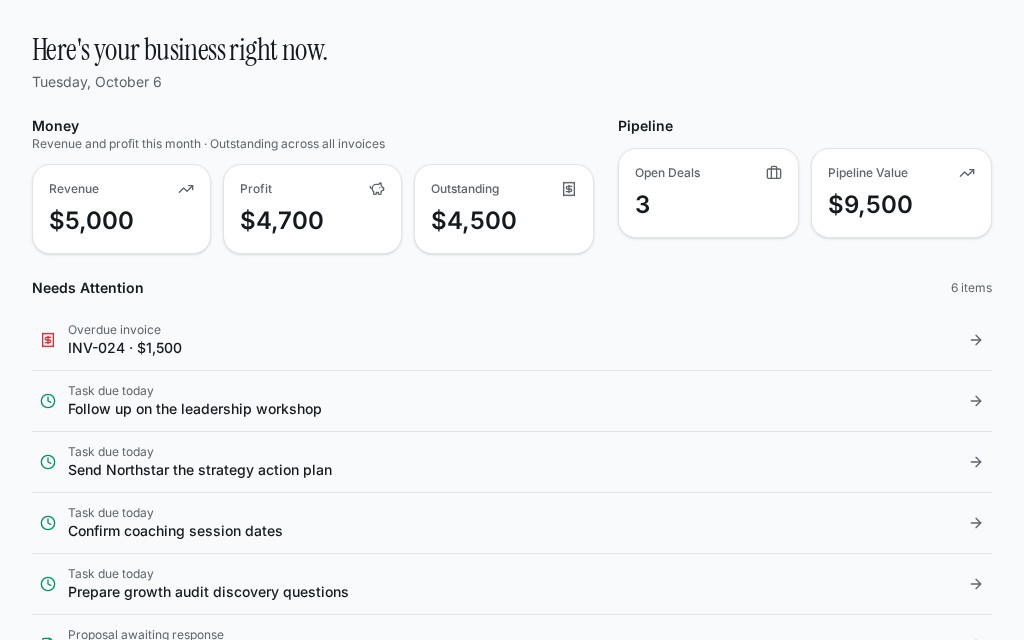The height and width of the screenshot is (640, 1024).
Task: Open the Profit $4,700 card
Action: 312,209
